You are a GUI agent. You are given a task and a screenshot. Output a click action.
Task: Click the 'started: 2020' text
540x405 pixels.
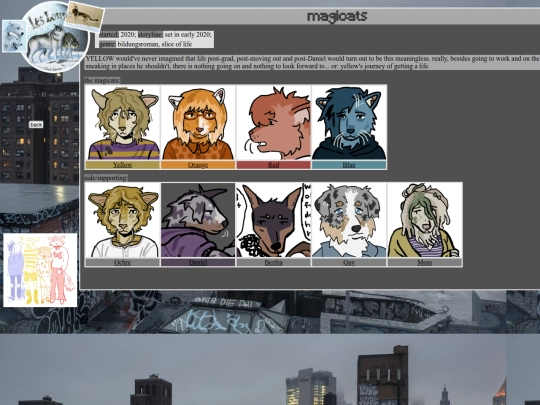point(118,35)
